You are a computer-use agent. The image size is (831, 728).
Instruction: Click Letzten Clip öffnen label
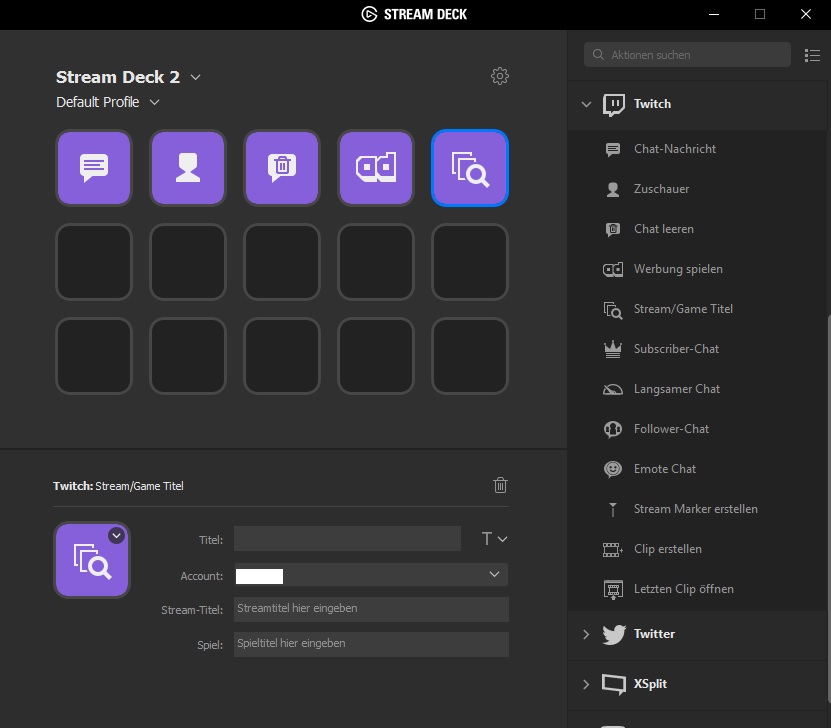684,589
